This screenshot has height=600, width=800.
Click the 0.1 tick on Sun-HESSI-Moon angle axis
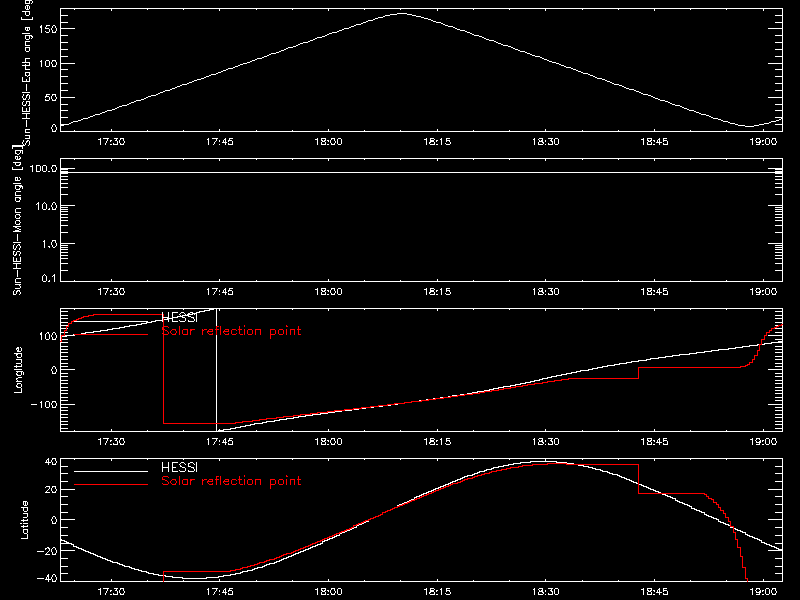coord(49,278)
